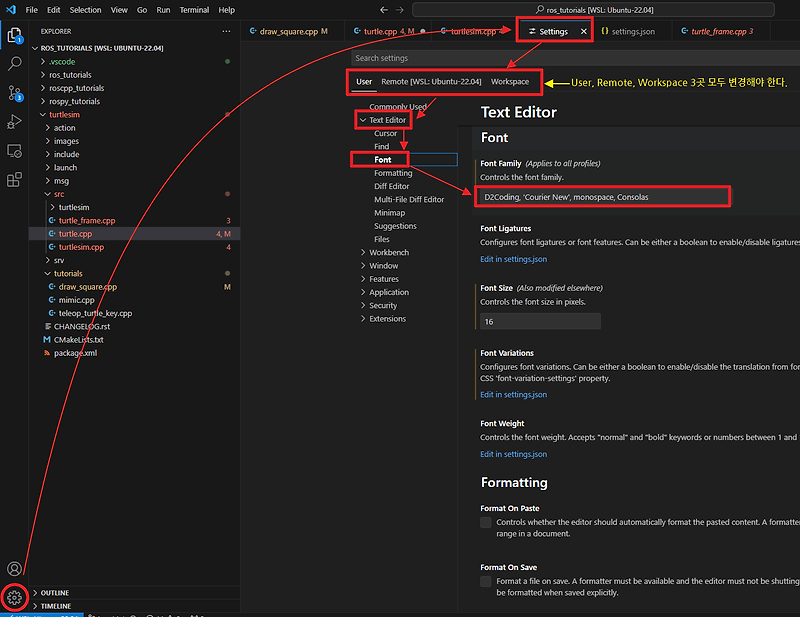Viewport: 800px width, 617px height.
Task: Switch to the settings.json tab
Action: tap(633, 31)
